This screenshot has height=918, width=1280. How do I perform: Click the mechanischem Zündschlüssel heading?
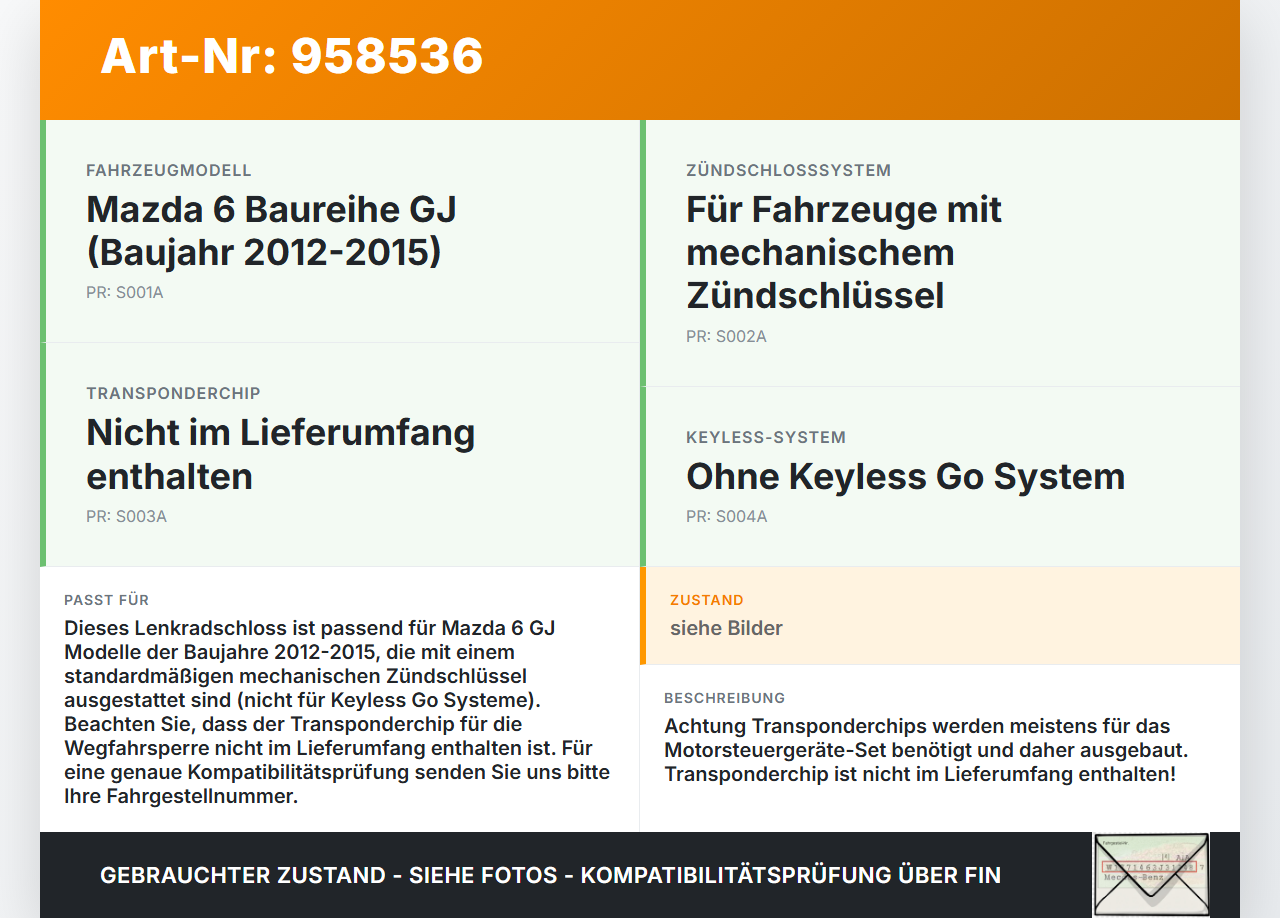click(x=843, y=252)
